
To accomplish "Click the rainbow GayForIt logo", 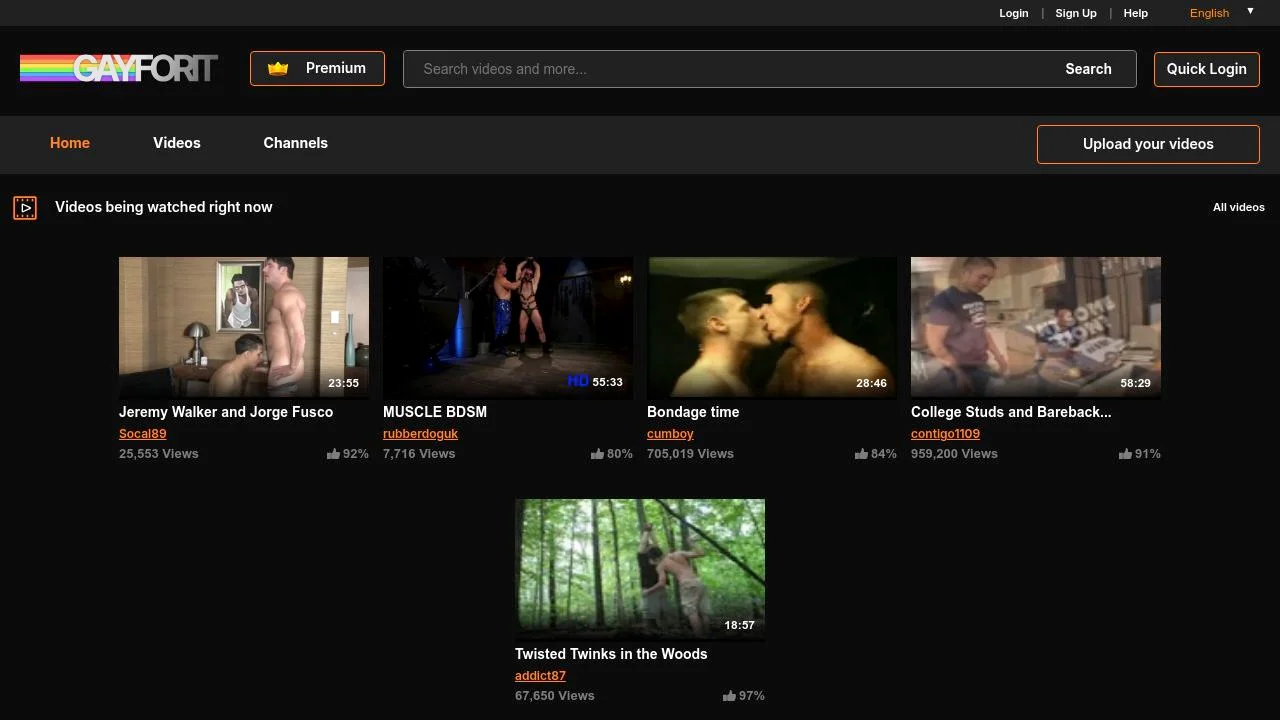I will pos(117,68).
